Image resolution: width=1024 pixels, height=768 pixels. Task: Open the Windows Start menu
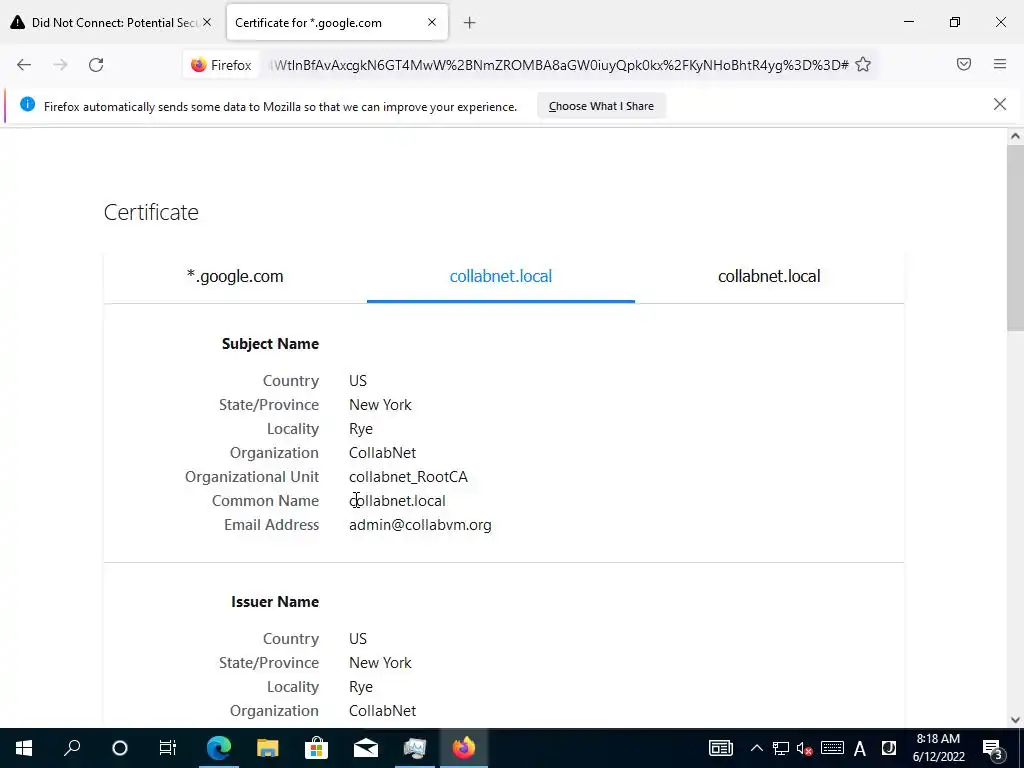click(24, 748)
